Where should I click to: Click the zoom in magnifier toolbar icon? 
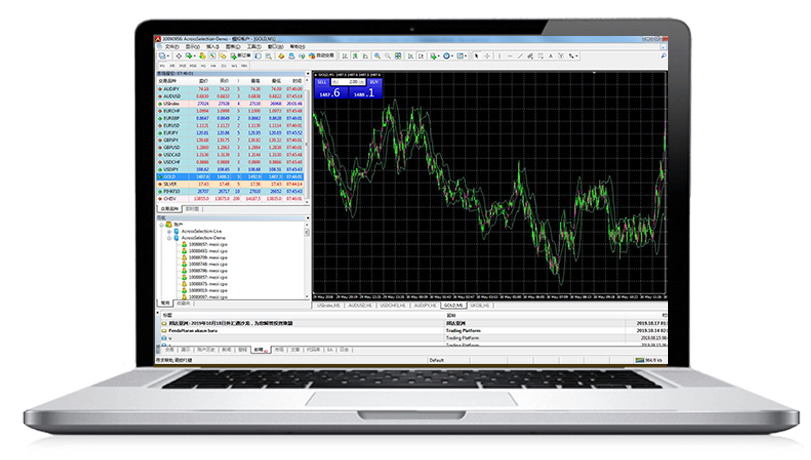coord(377,56)
